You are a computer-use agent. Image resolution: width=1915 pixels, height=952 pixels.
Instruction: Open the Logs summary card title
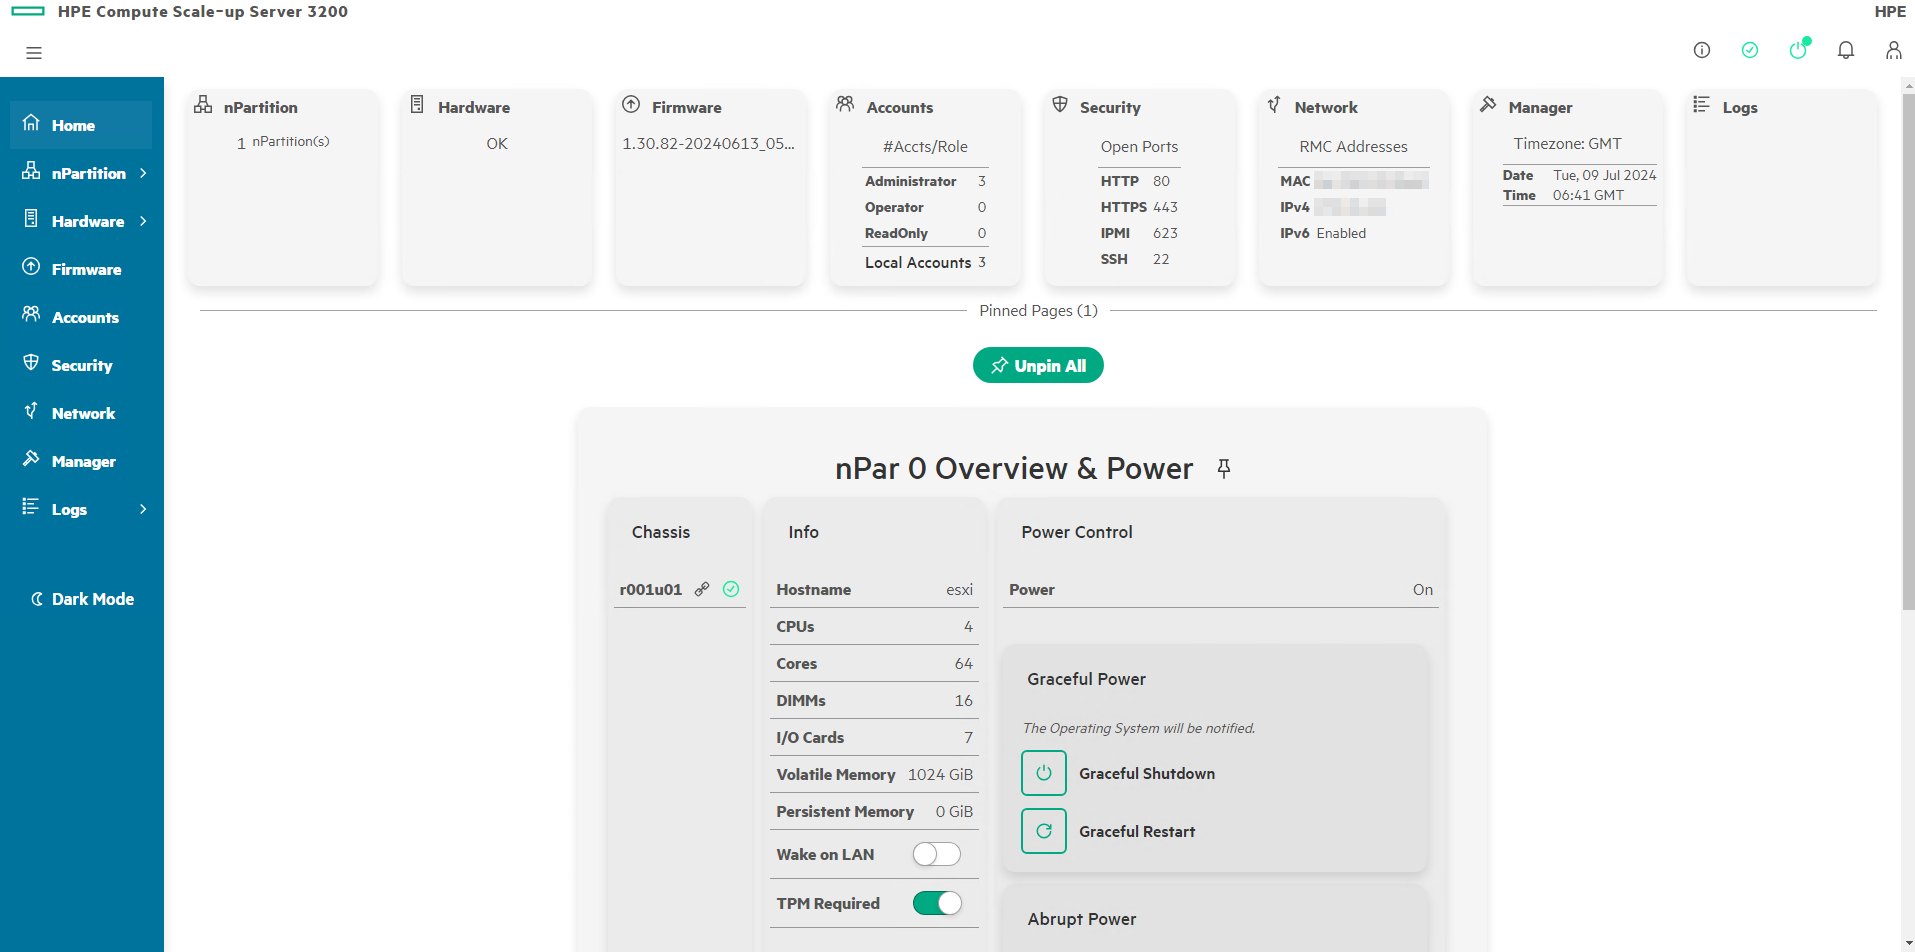point(1740,107)
